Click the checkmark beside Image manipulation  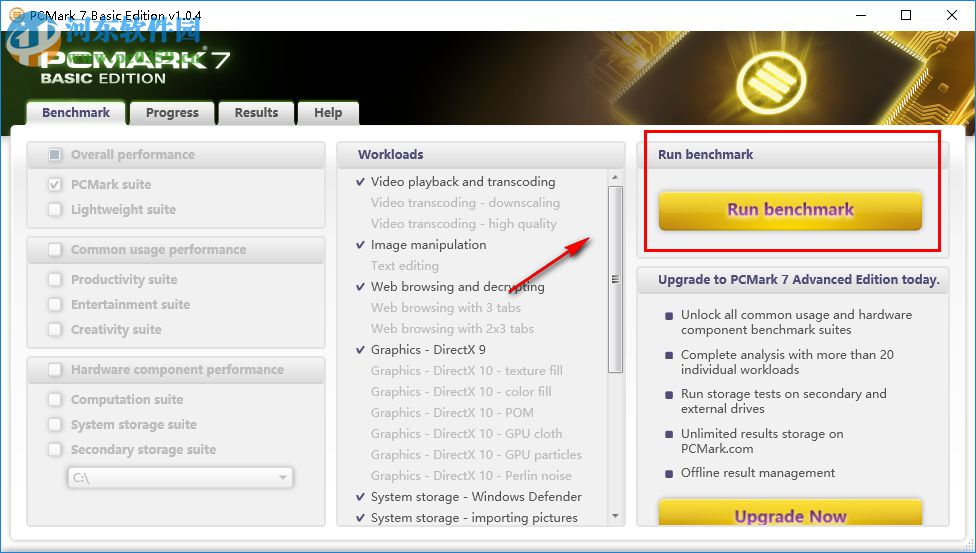[x=360, y=245]
